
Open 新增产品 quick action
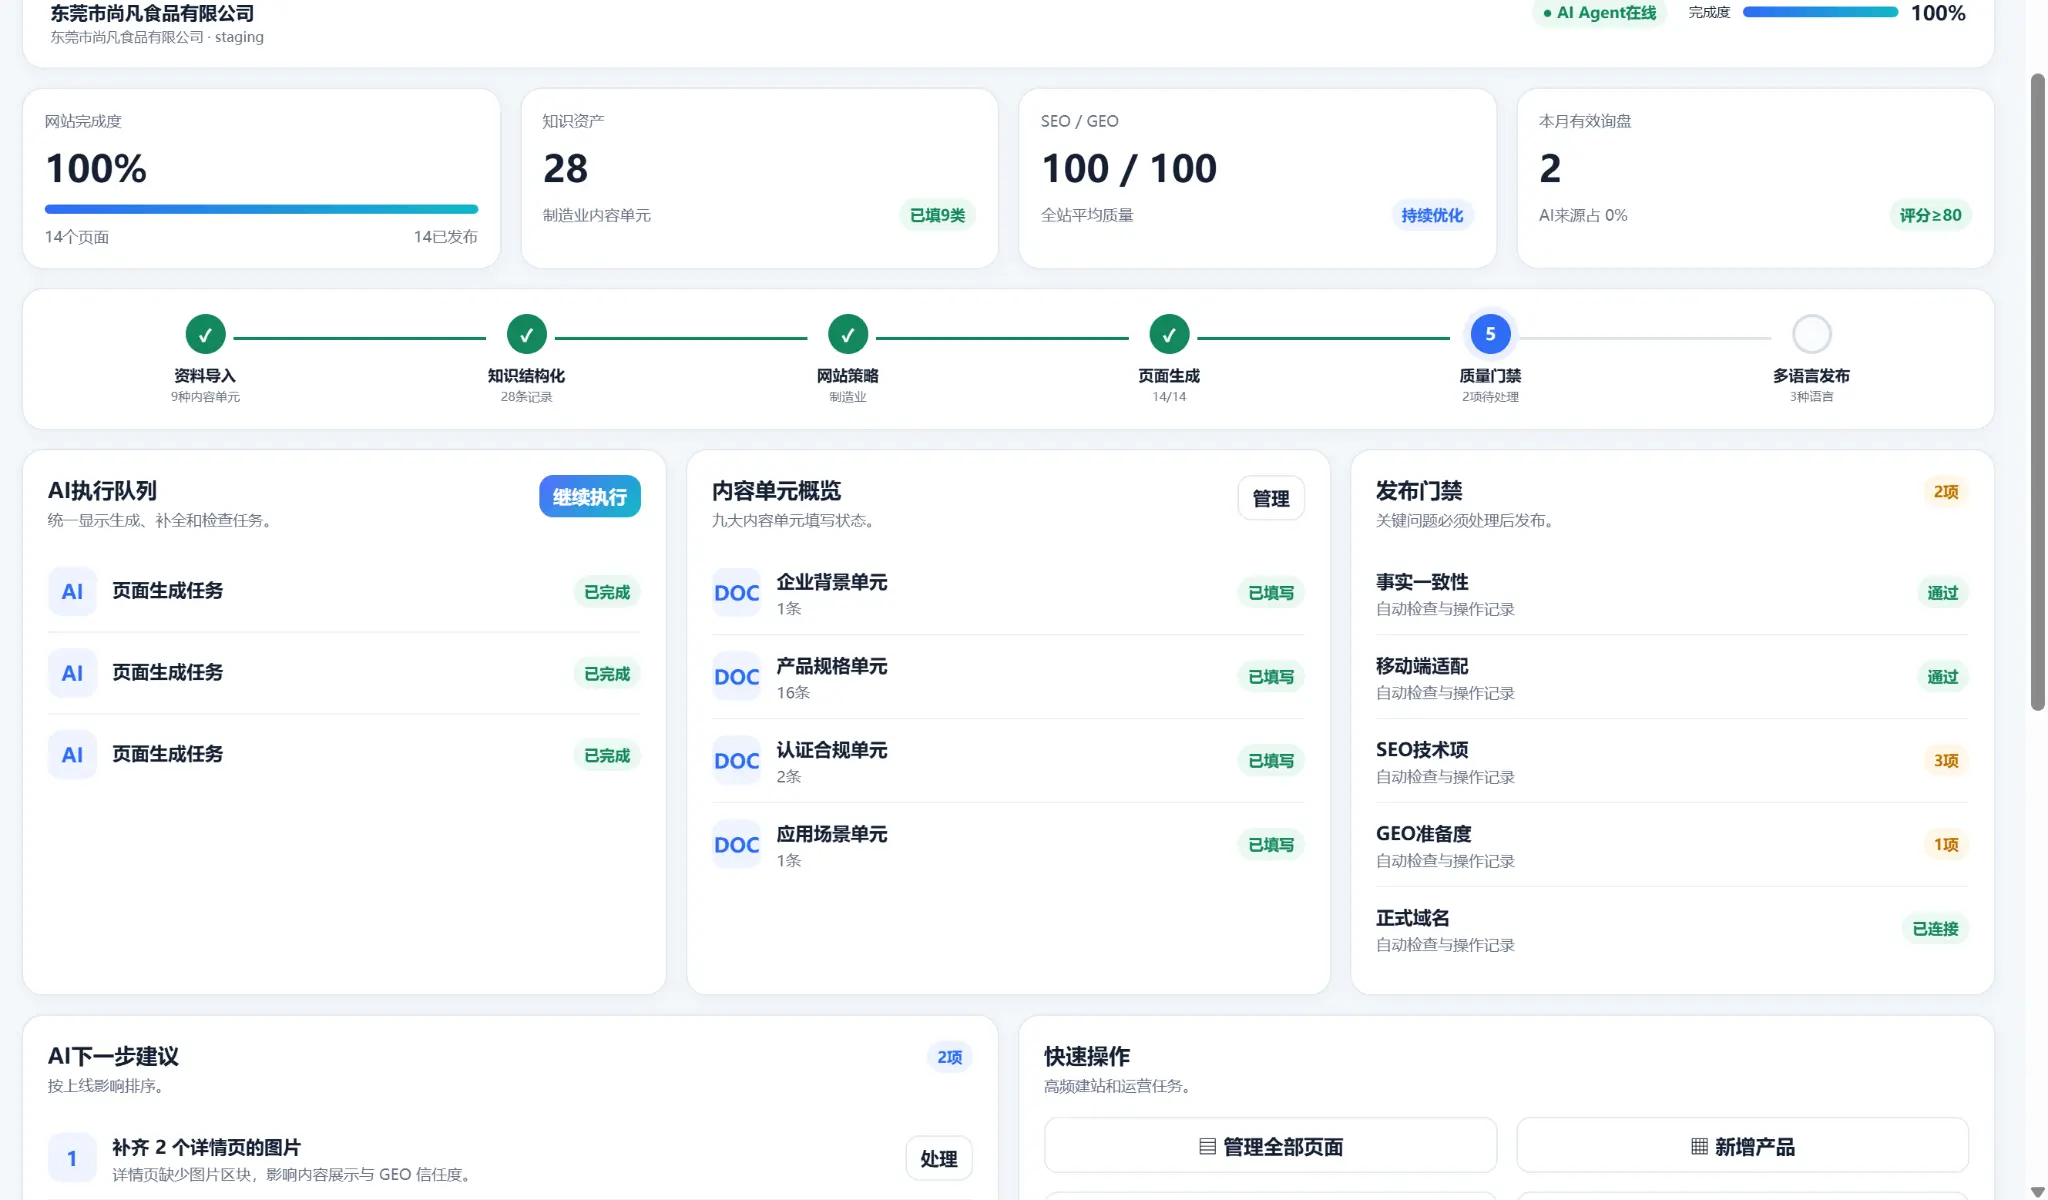(x=1742, y=1146)
